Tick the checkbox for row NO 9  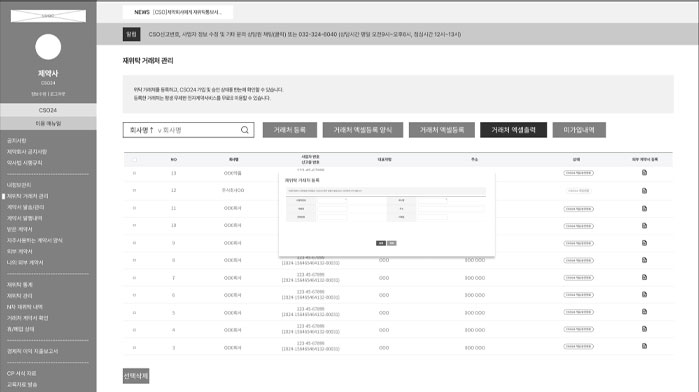[x=134, y=243]
